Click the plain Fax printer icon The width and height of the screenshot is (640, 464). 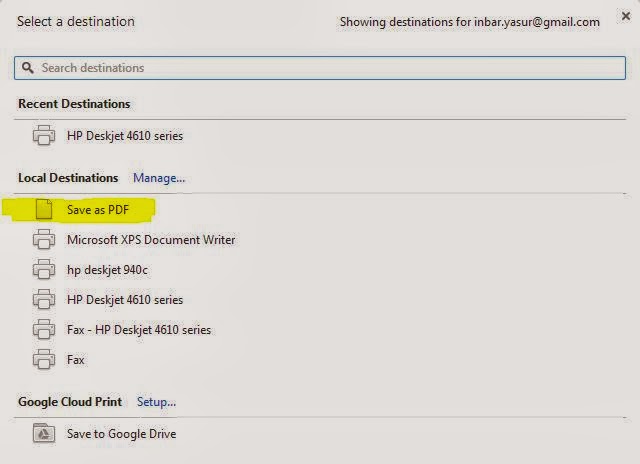(44, 360)
